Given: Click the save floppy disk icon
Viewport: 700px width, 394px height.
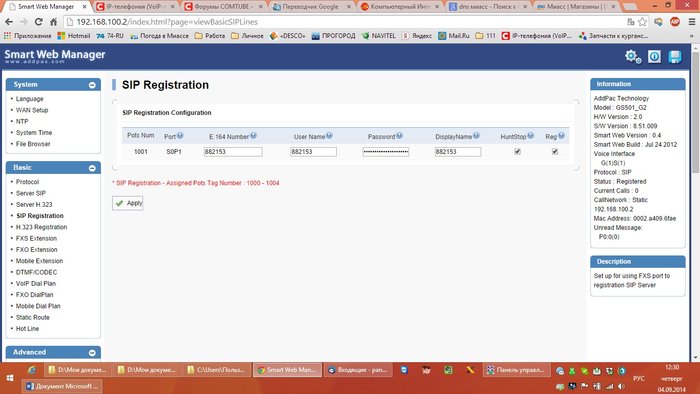Looking at the screenshot, I should click(x=675, y=57).
